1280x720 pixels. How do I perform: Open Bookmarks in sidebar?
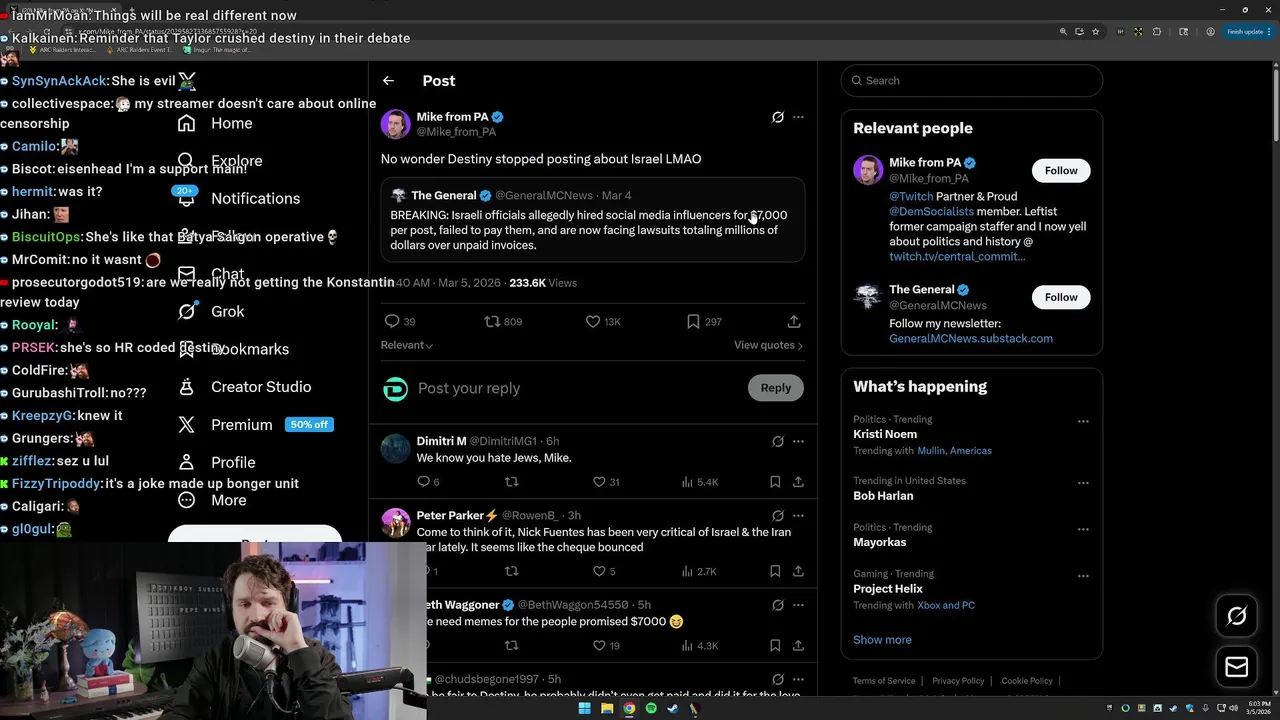[x=233, y=349]
